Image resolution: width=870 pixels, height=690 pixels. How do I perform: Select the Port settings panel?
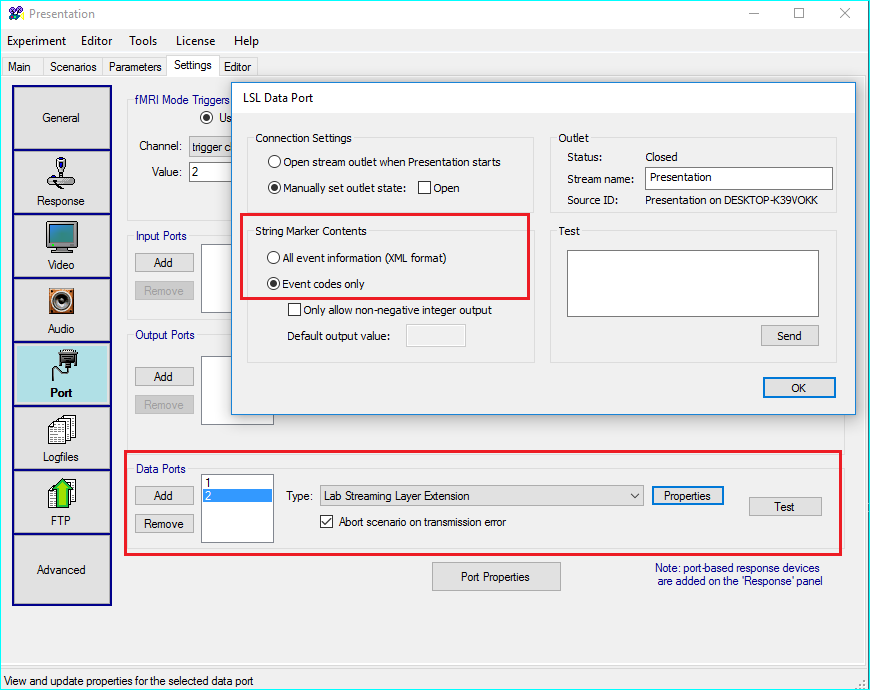point(61,374)
